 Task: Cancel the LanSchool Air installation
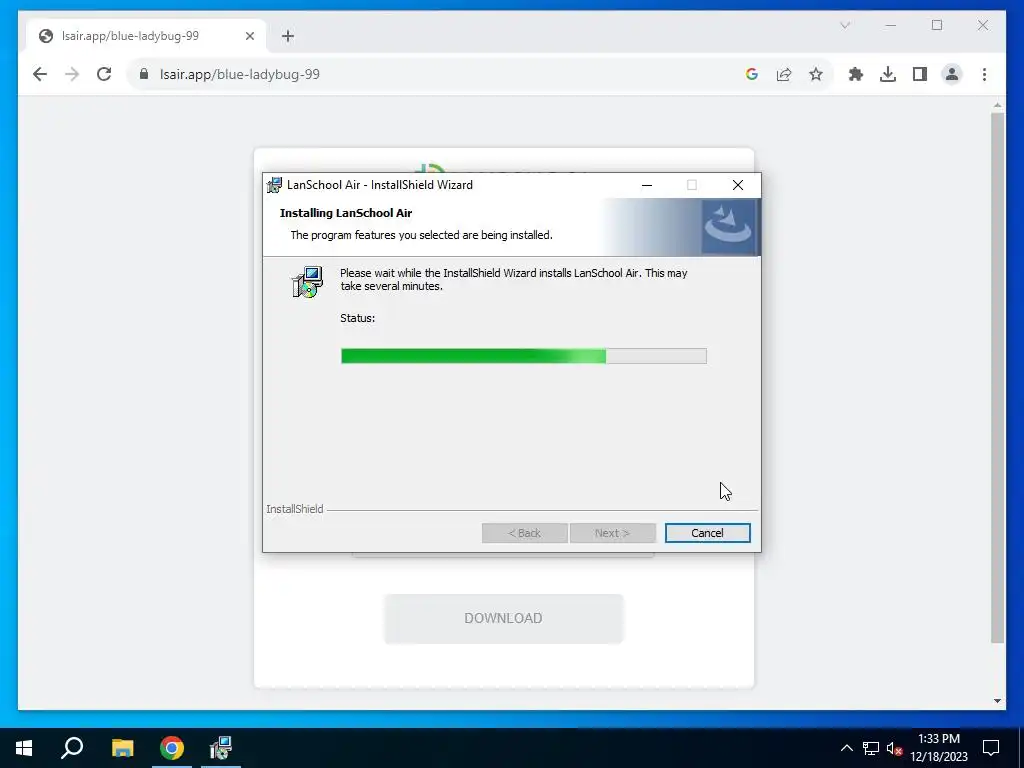tap(707, 533)
